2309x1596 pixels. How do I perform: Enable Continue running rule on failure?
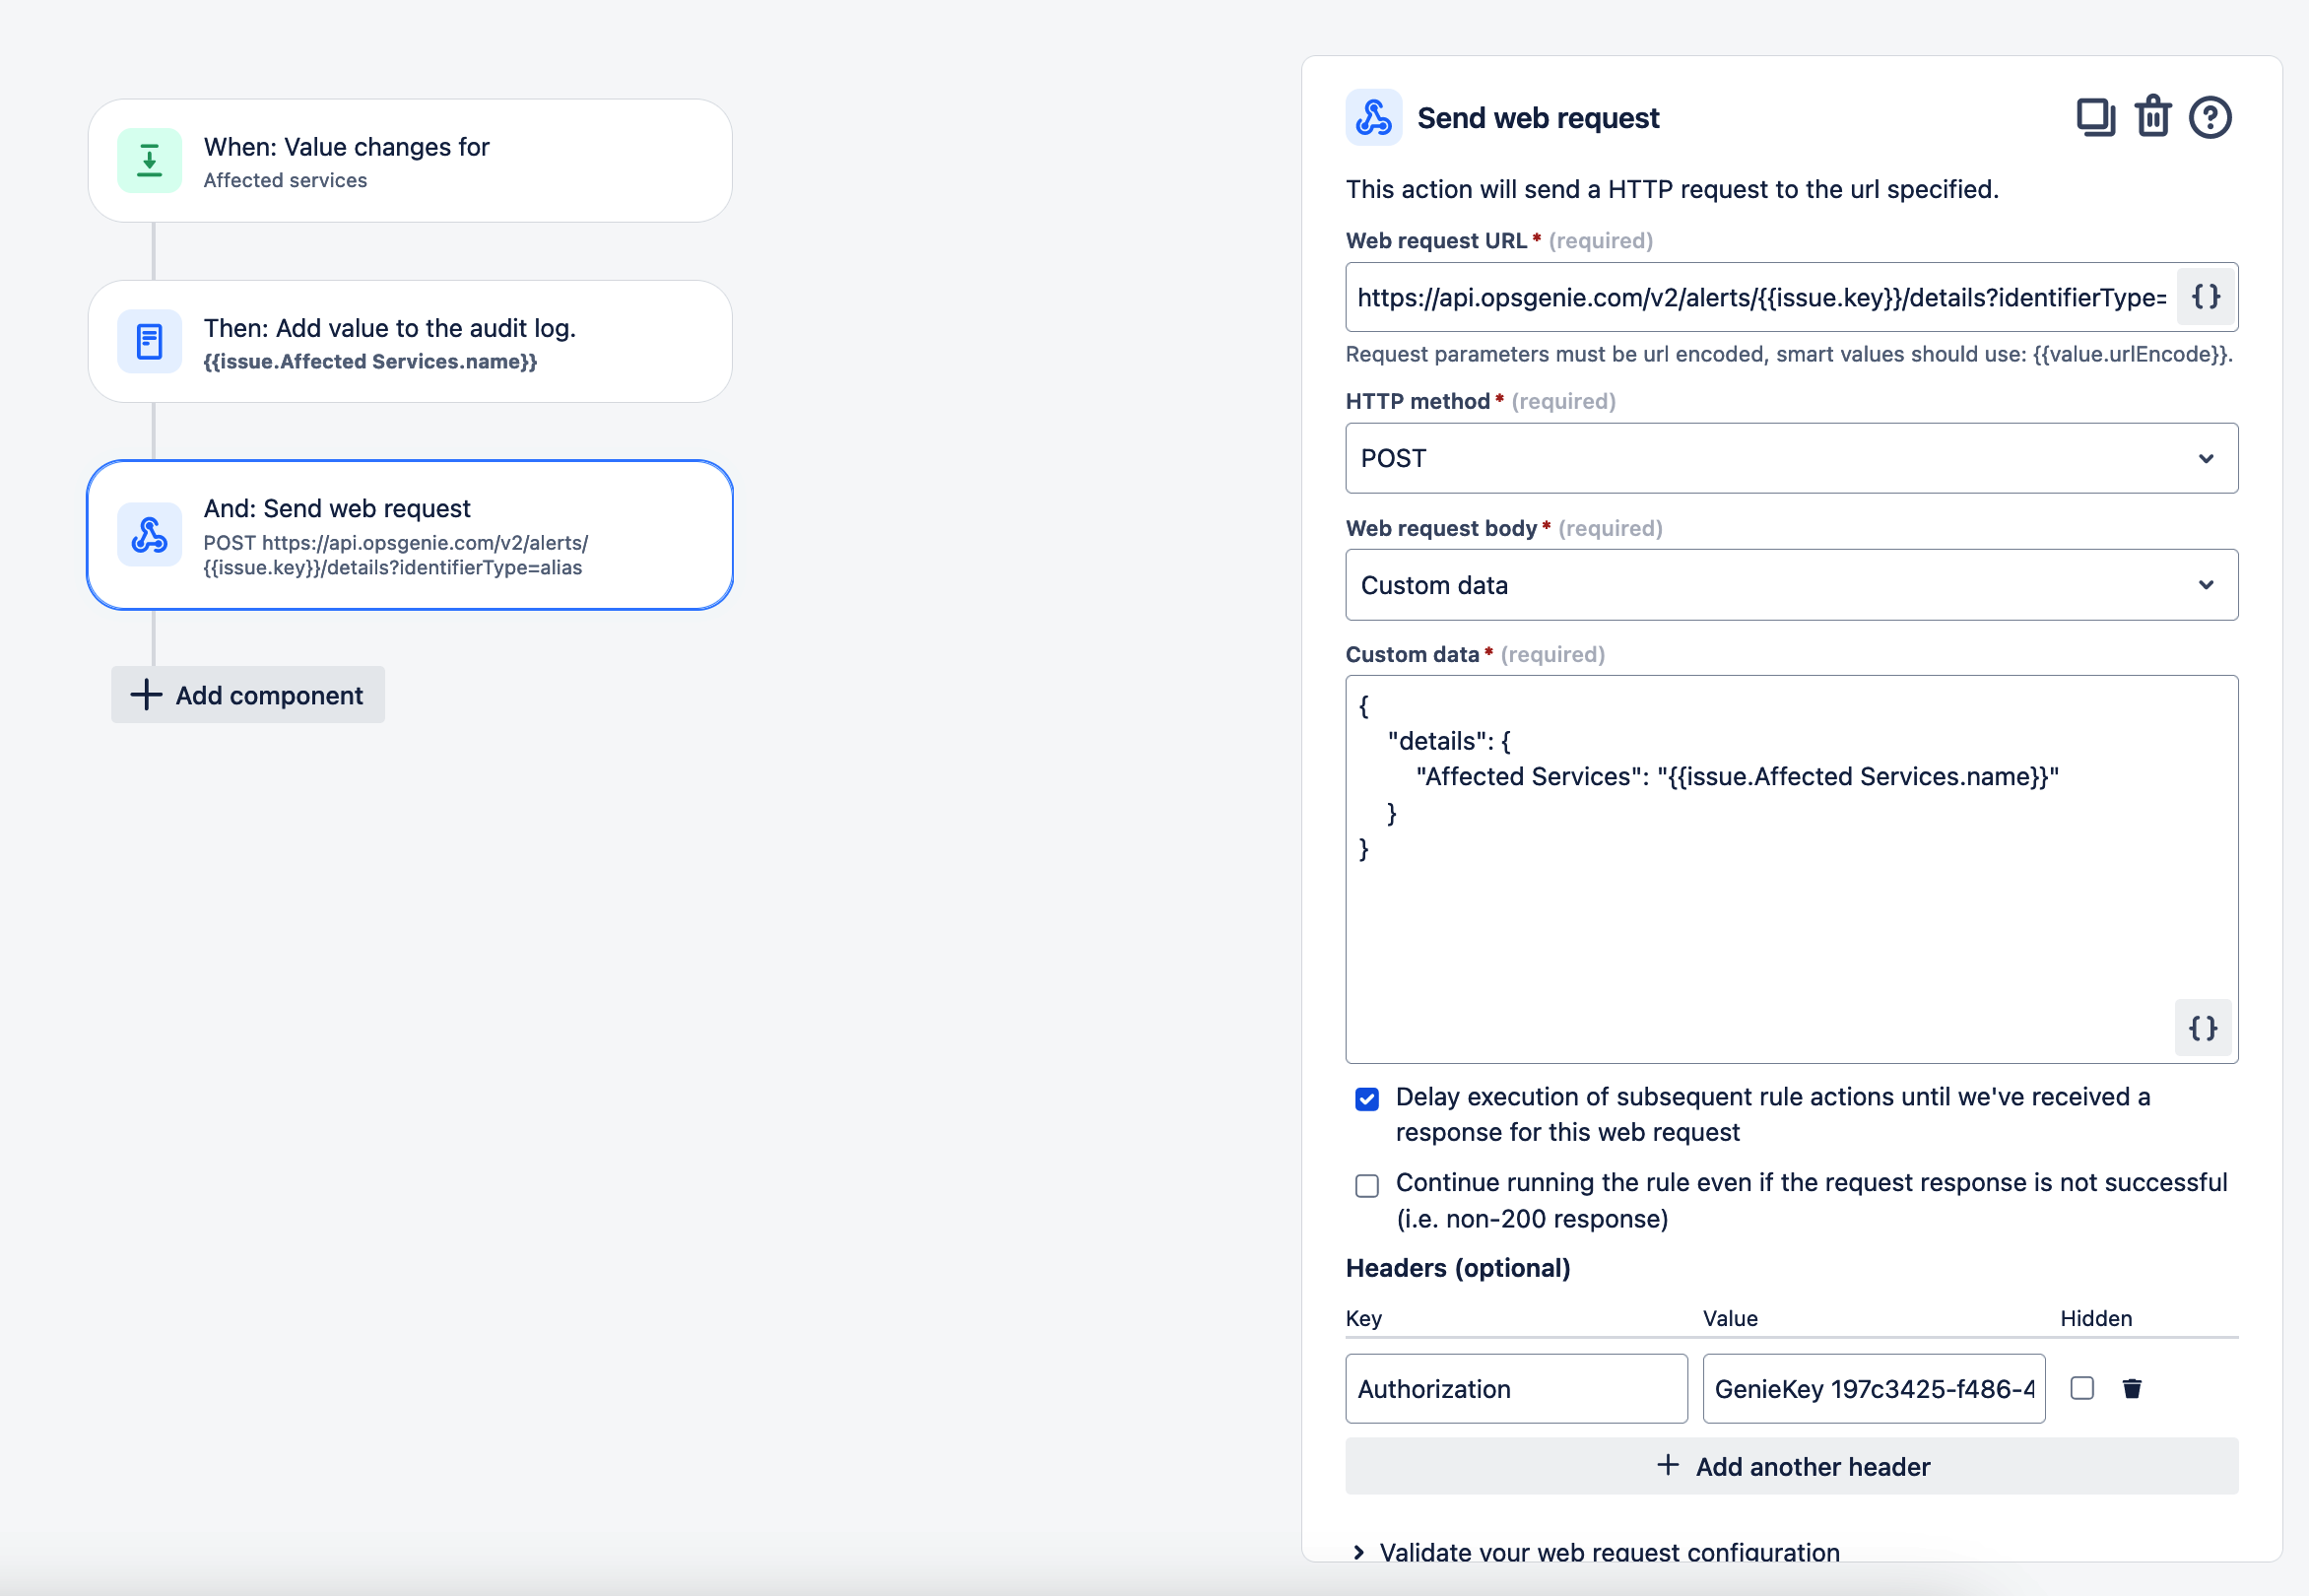coord(1366,1185)
